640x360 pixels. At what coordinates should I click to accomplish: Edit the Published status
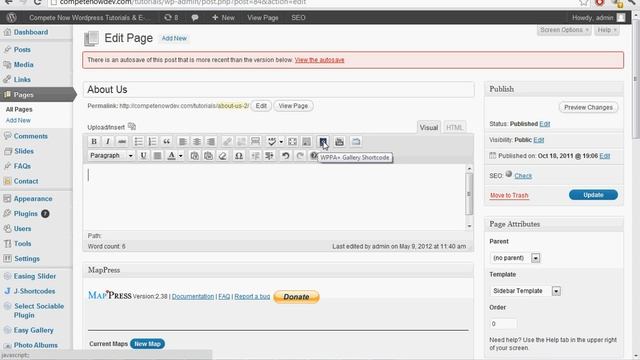pyautogui.click(x=544, y=124)
